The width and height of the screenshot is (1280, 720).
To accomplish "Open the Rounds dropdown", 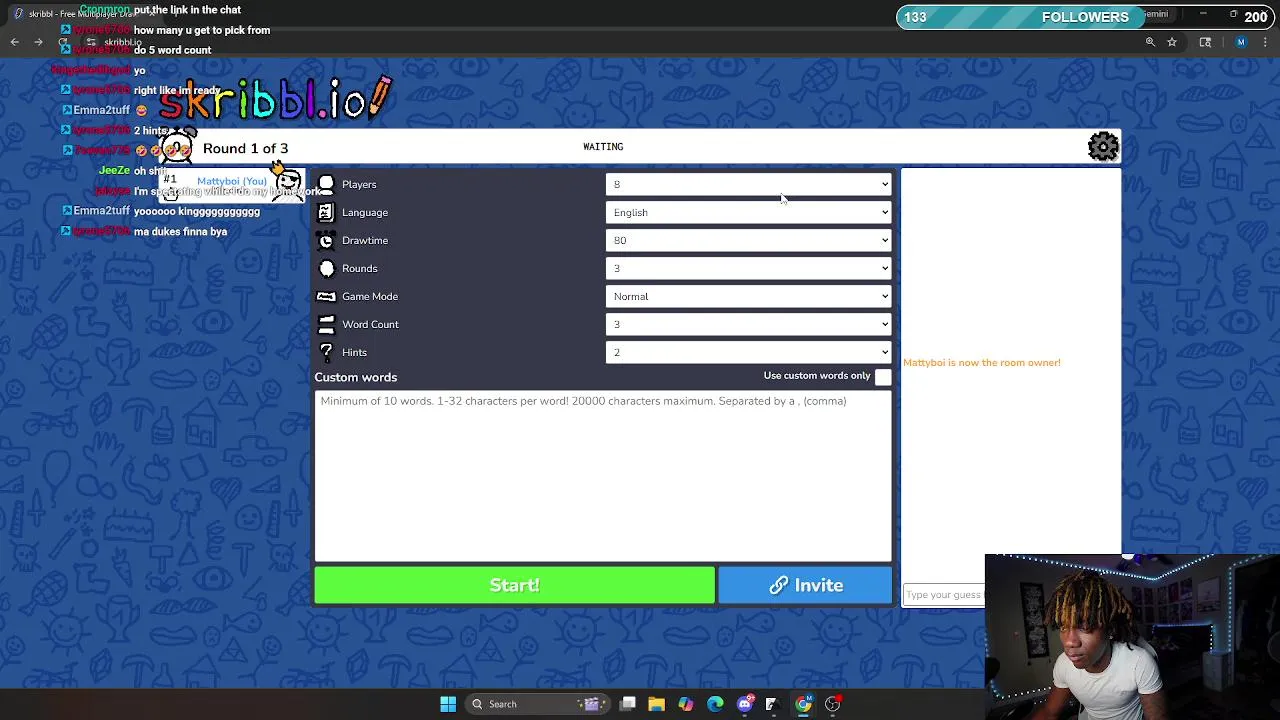I will (x=748, y=268).
